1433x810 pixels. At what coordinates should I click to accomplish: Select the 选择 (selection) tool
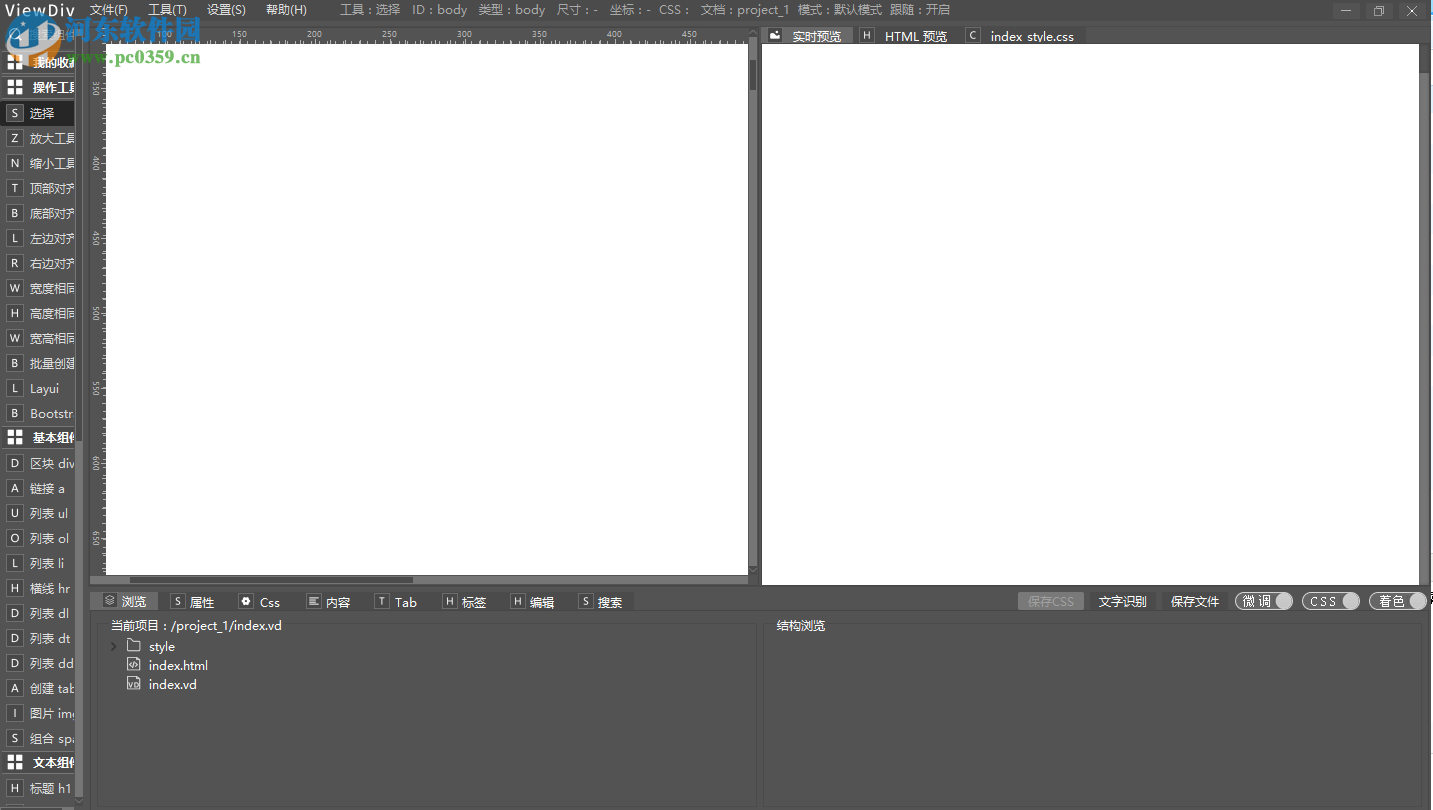38,112
